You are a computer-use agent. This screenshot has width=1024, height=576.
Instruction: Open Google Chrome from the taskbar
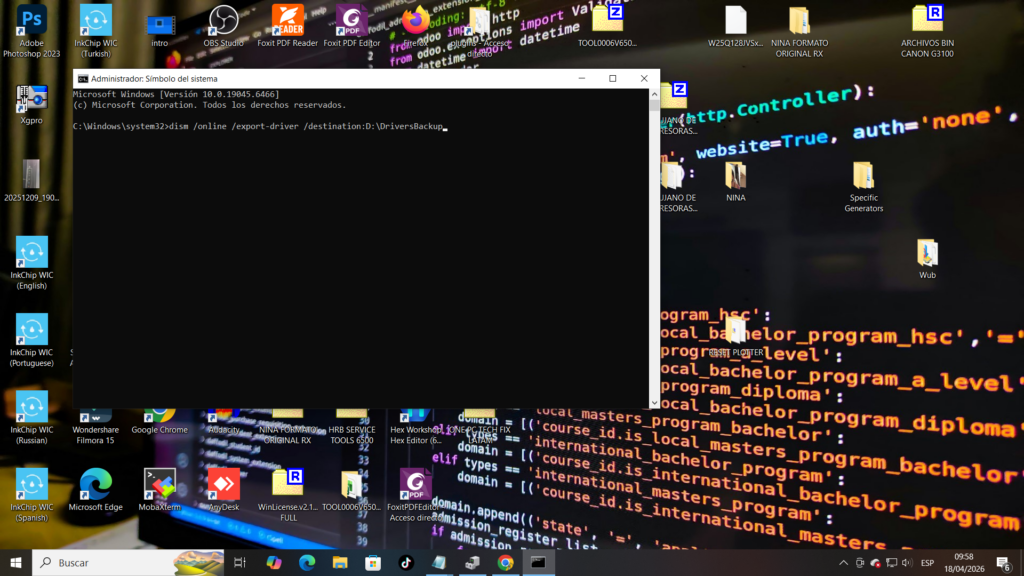505,563
